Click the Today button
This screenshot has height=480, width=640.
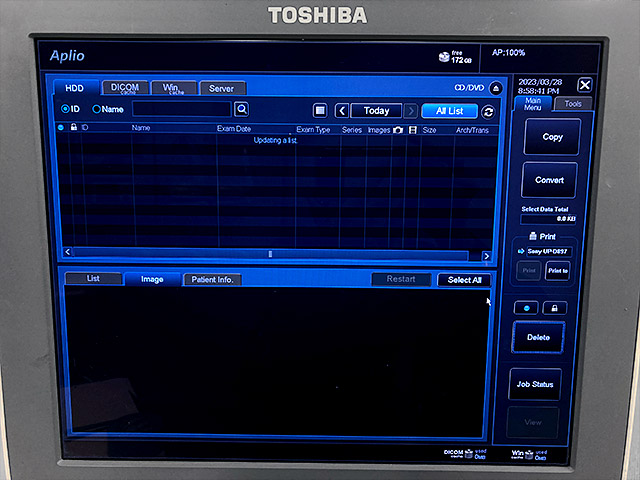376,111
